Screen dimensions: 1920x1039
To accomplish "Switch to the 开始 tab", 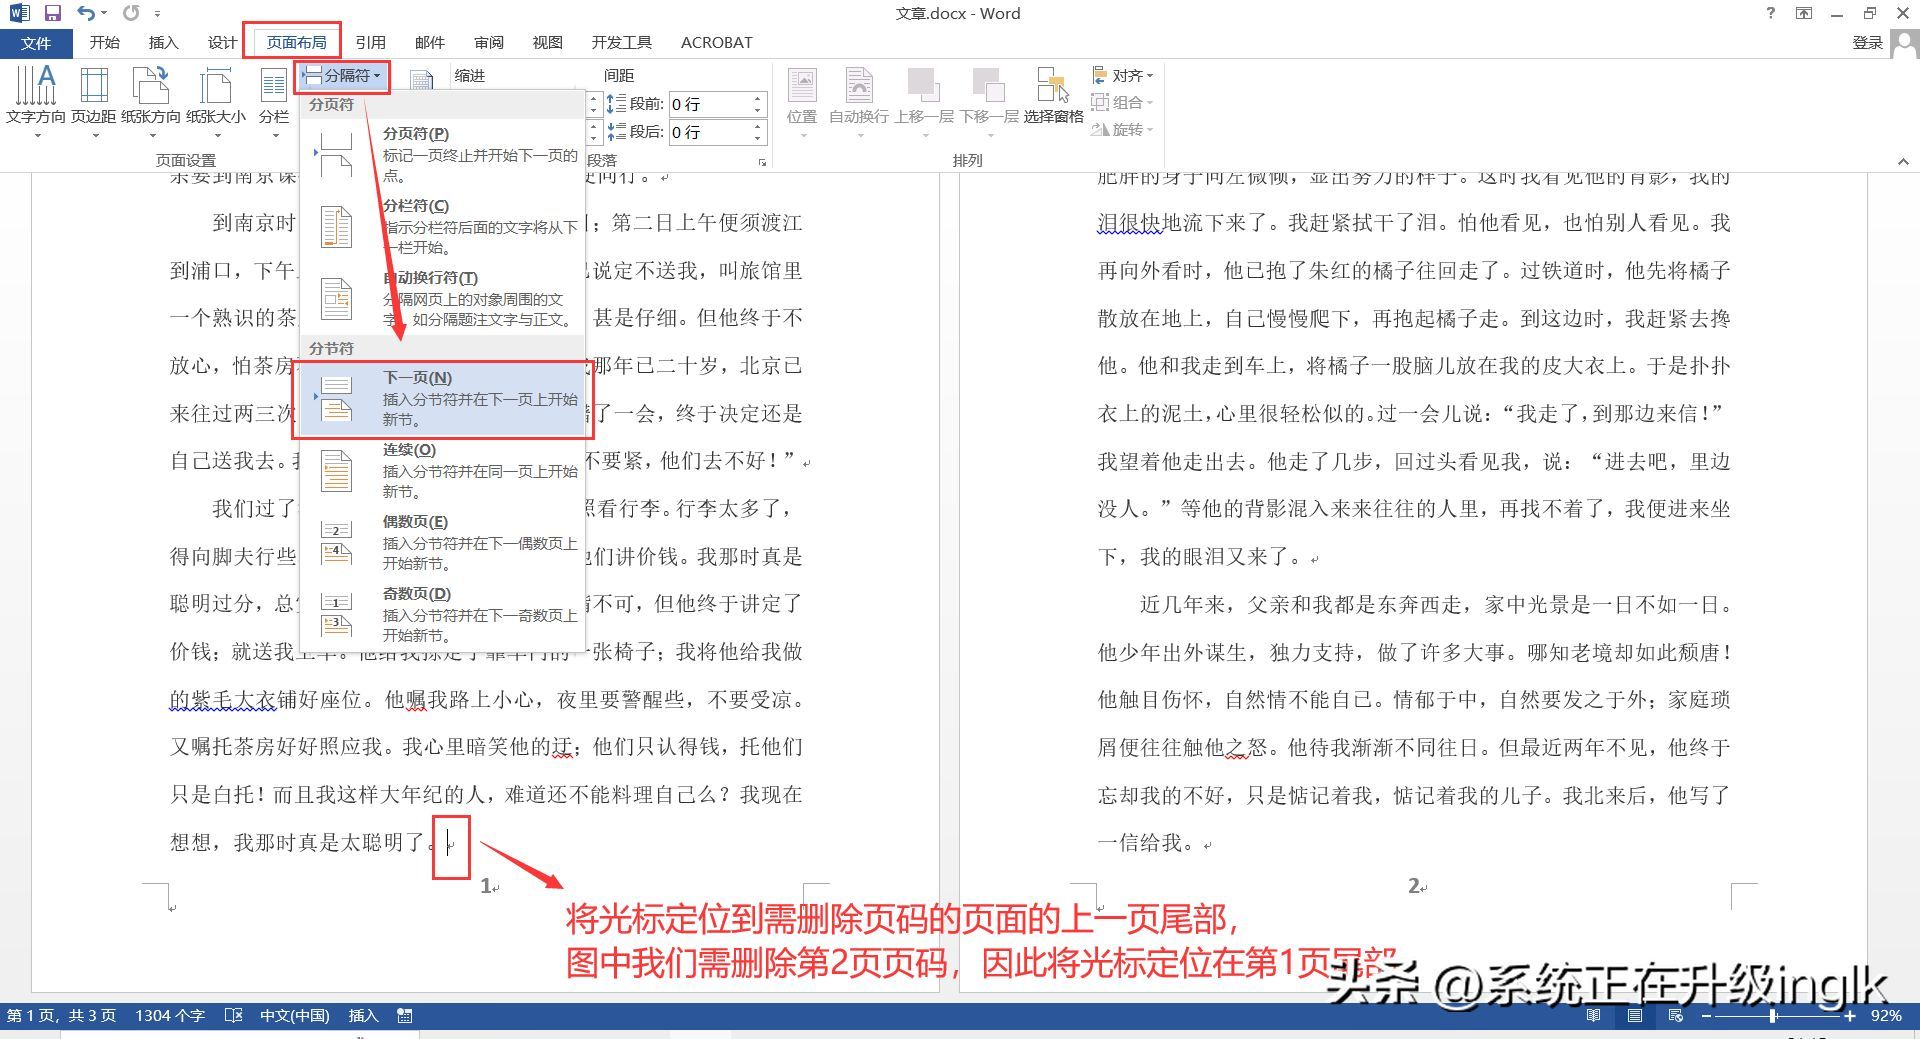I will click(x=104, y=42).
